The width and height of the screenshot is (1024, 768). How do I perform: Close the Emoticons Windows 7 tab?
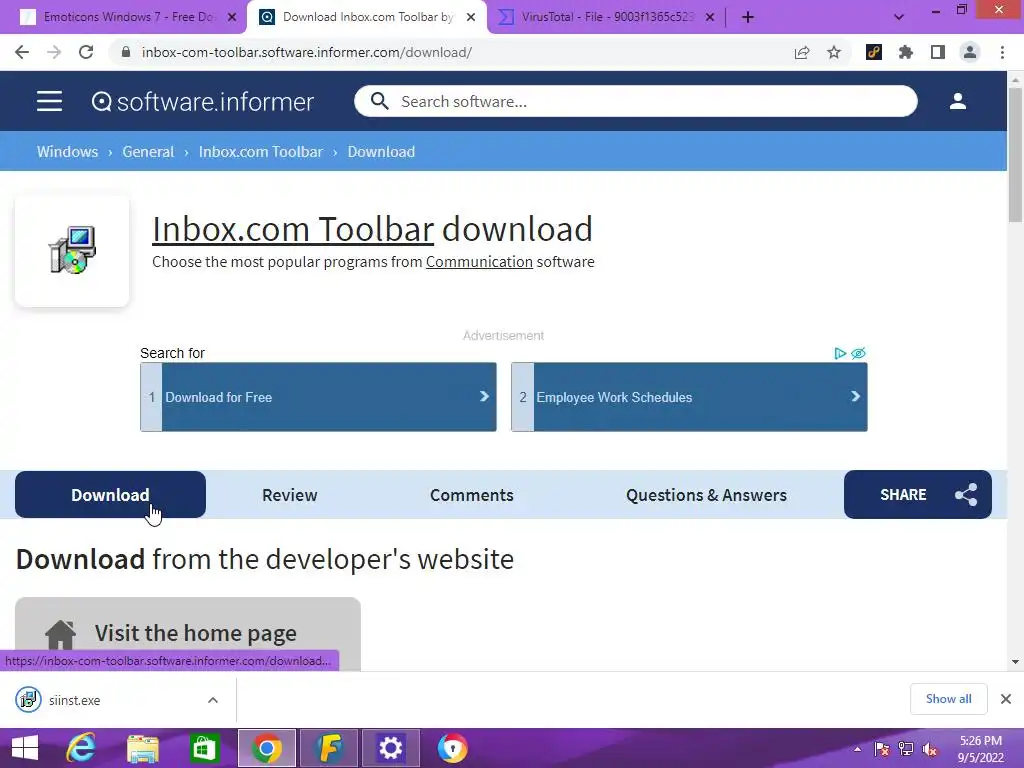[232, 17]
